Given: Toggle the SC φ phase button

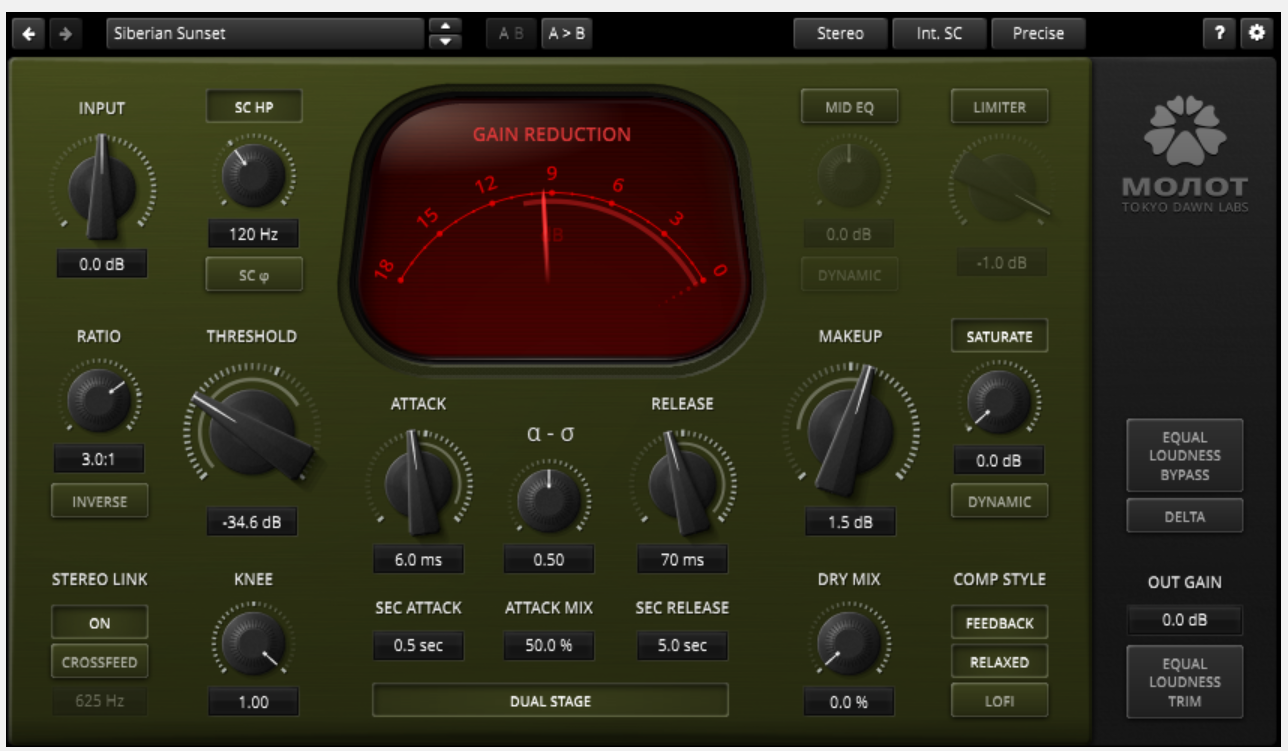Looking at the screenshot, I should [254, 275].
